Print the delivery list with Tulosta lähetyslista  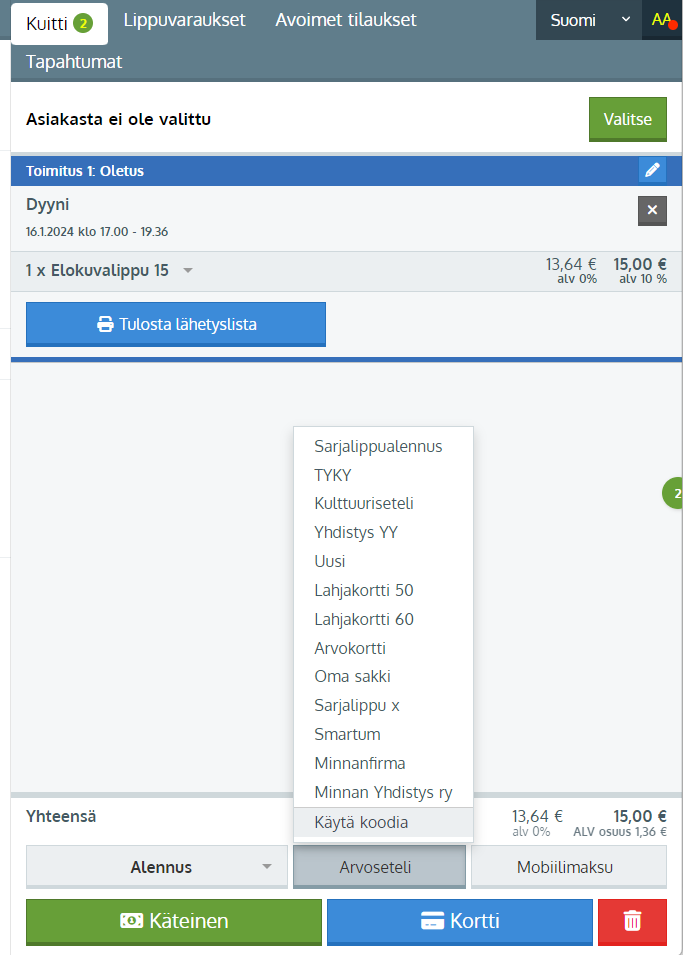click(176, 324)
